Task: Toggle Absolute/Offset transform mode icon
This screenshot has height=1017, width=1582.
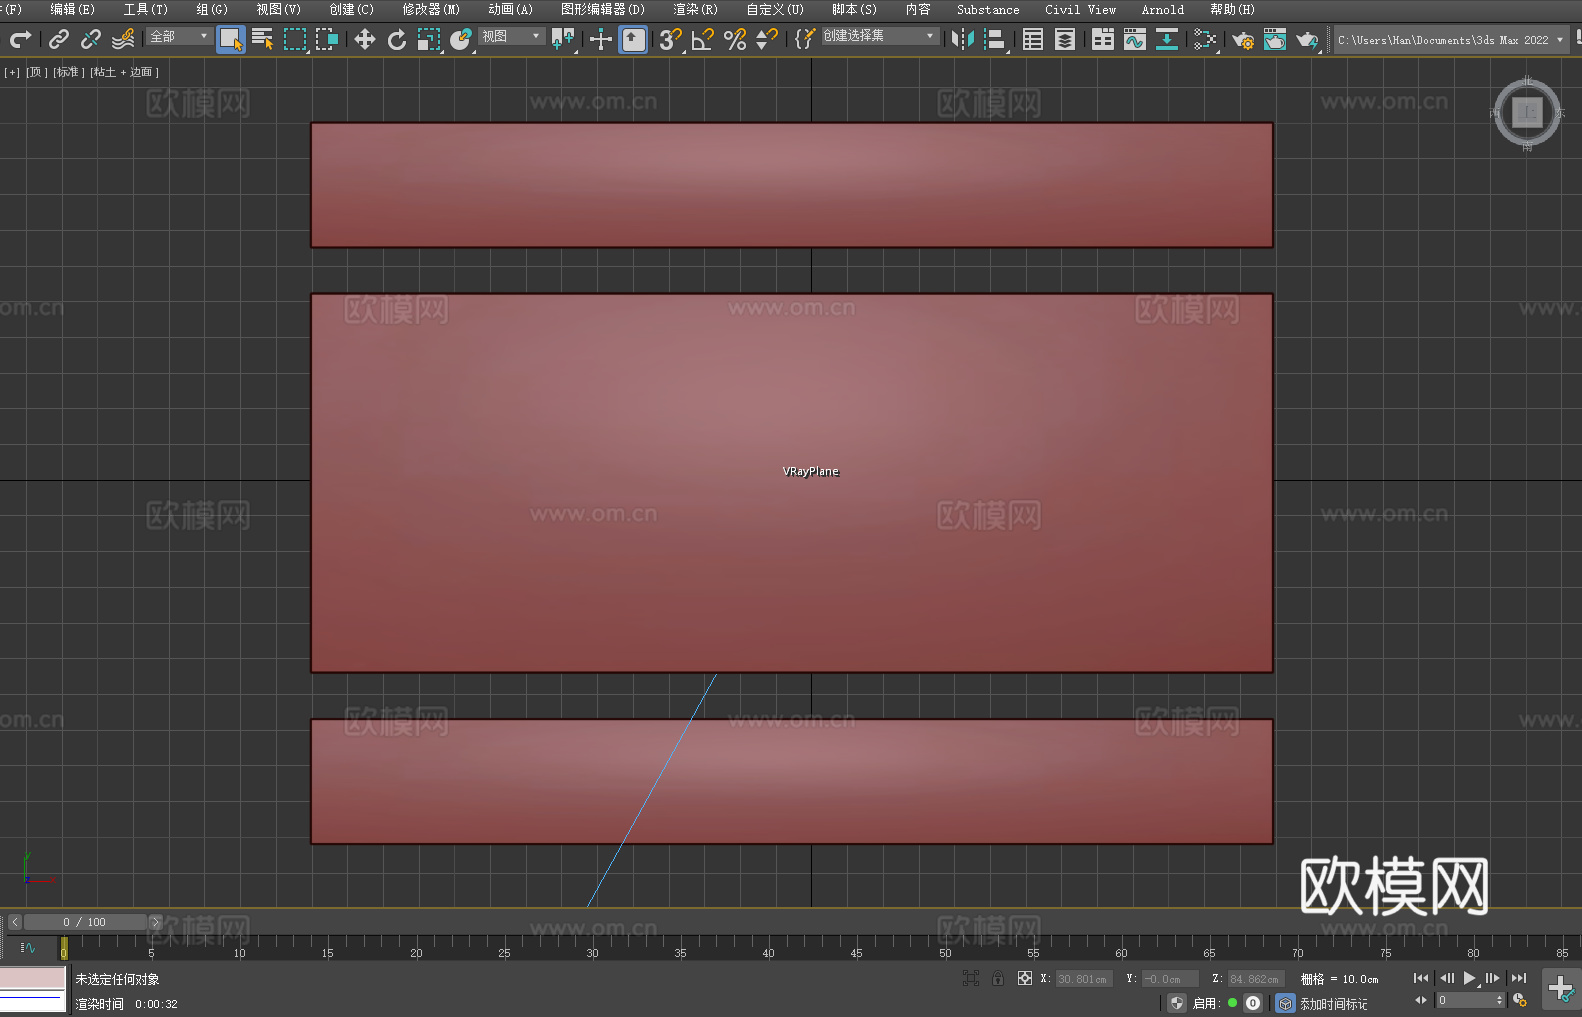Action: 1025,978
